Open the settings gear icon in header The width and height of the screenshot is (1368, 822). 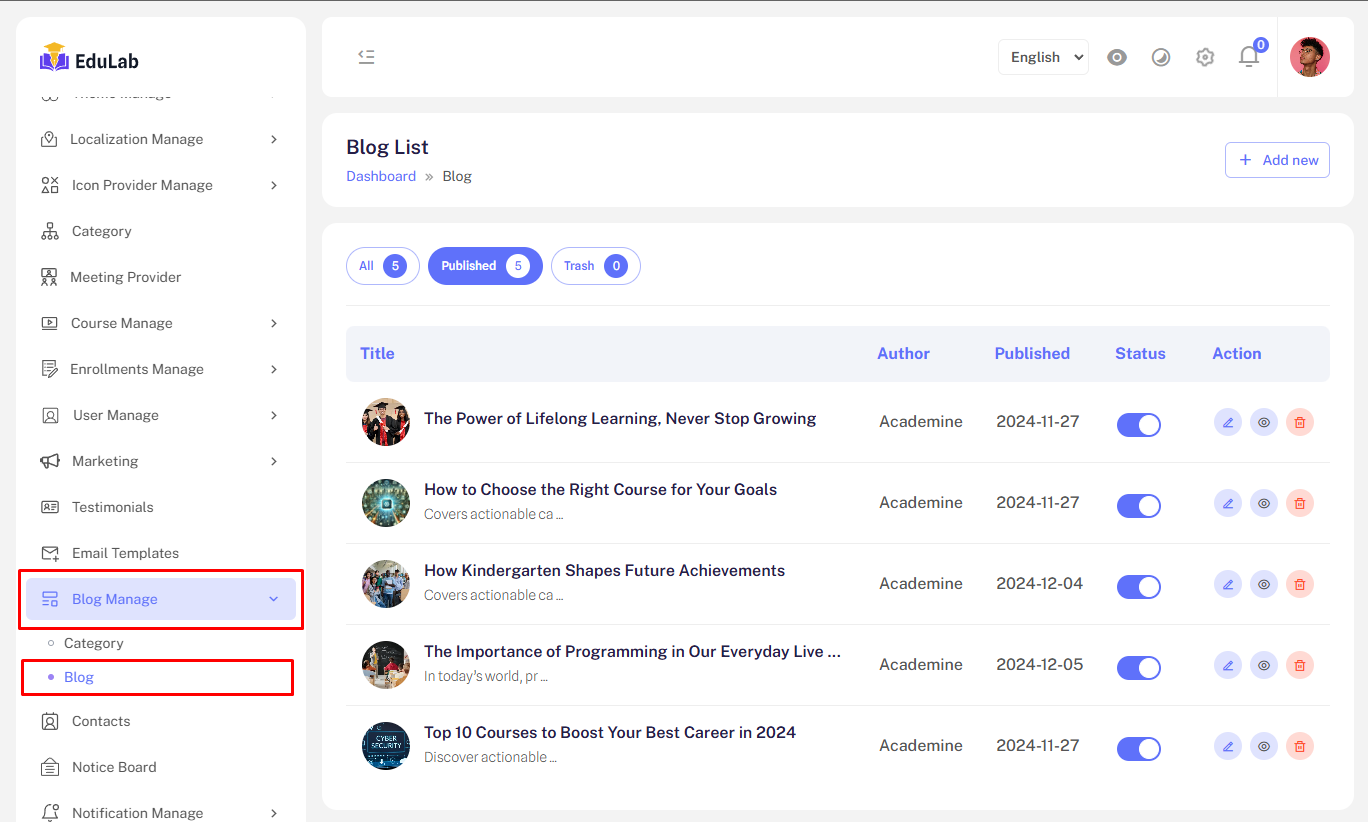[1205, 57]
